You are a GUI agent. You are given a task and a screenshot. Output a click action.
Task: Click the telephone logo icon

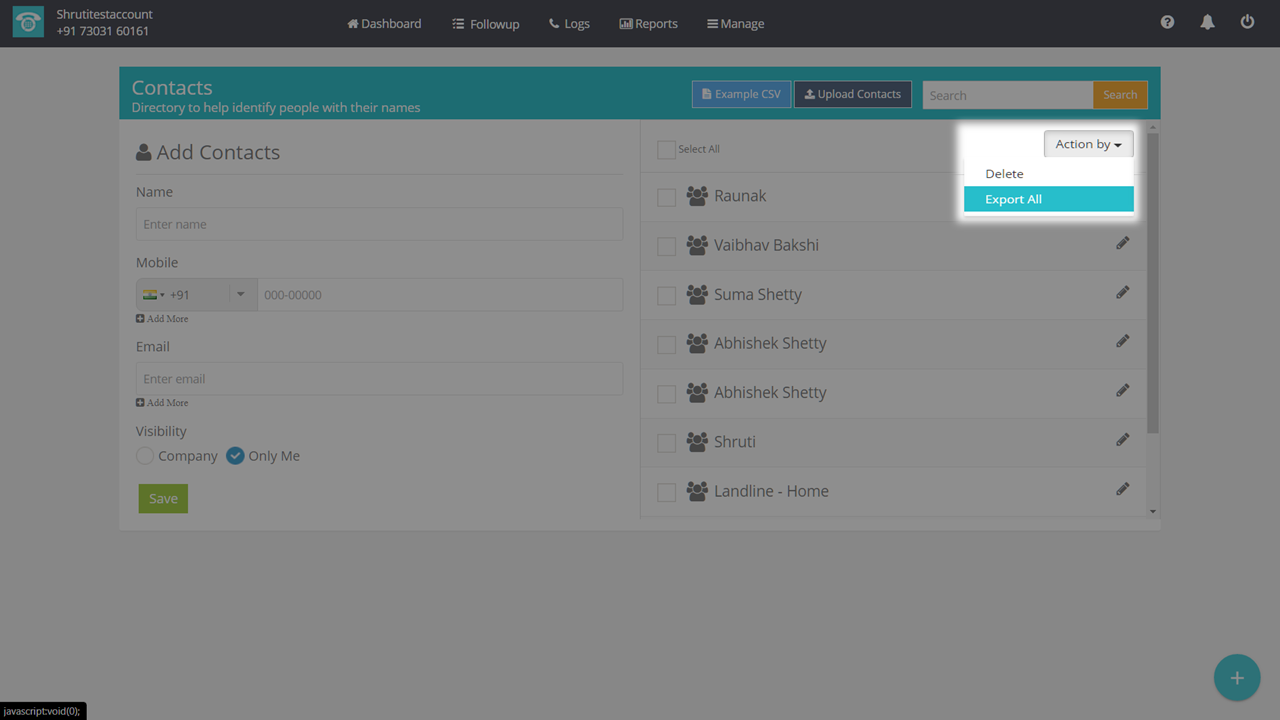28,23
